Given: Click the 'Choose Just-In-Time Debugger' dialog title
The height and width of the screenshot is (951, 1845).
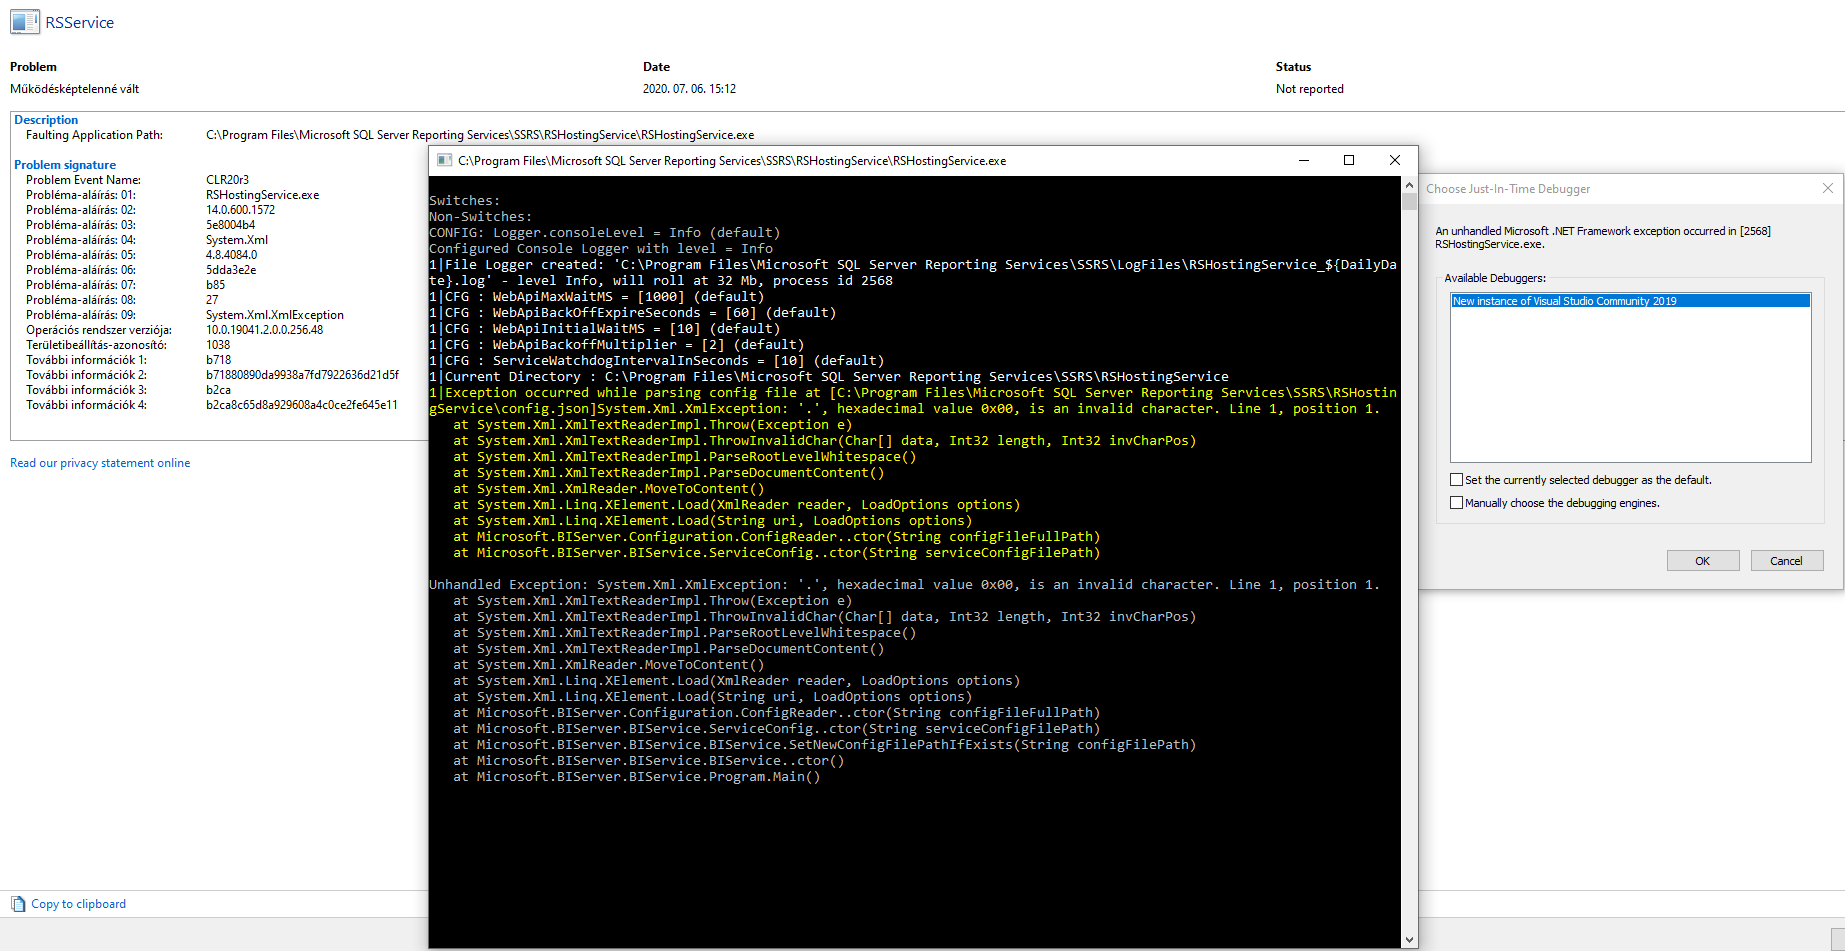Looking at the screenshot, I should click(1508, 189).
